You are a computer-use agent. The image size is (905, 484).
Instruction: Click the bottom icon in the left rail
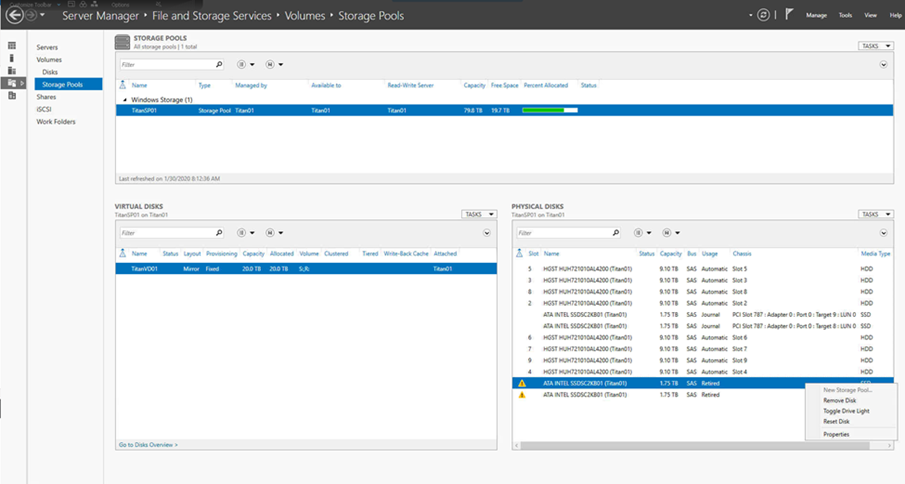(12, 96)
